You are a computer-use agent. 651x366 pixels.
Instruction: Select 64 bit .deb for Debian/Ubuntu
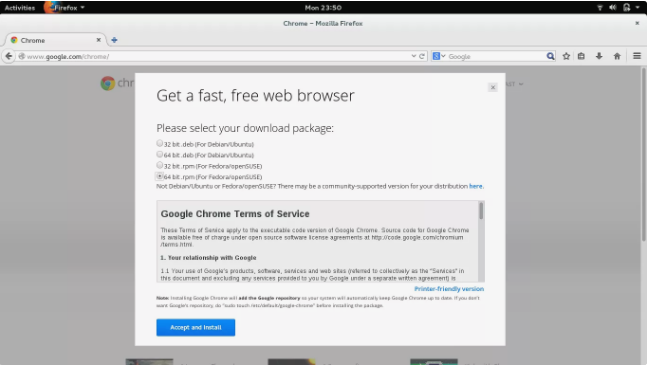coord(159,154)
